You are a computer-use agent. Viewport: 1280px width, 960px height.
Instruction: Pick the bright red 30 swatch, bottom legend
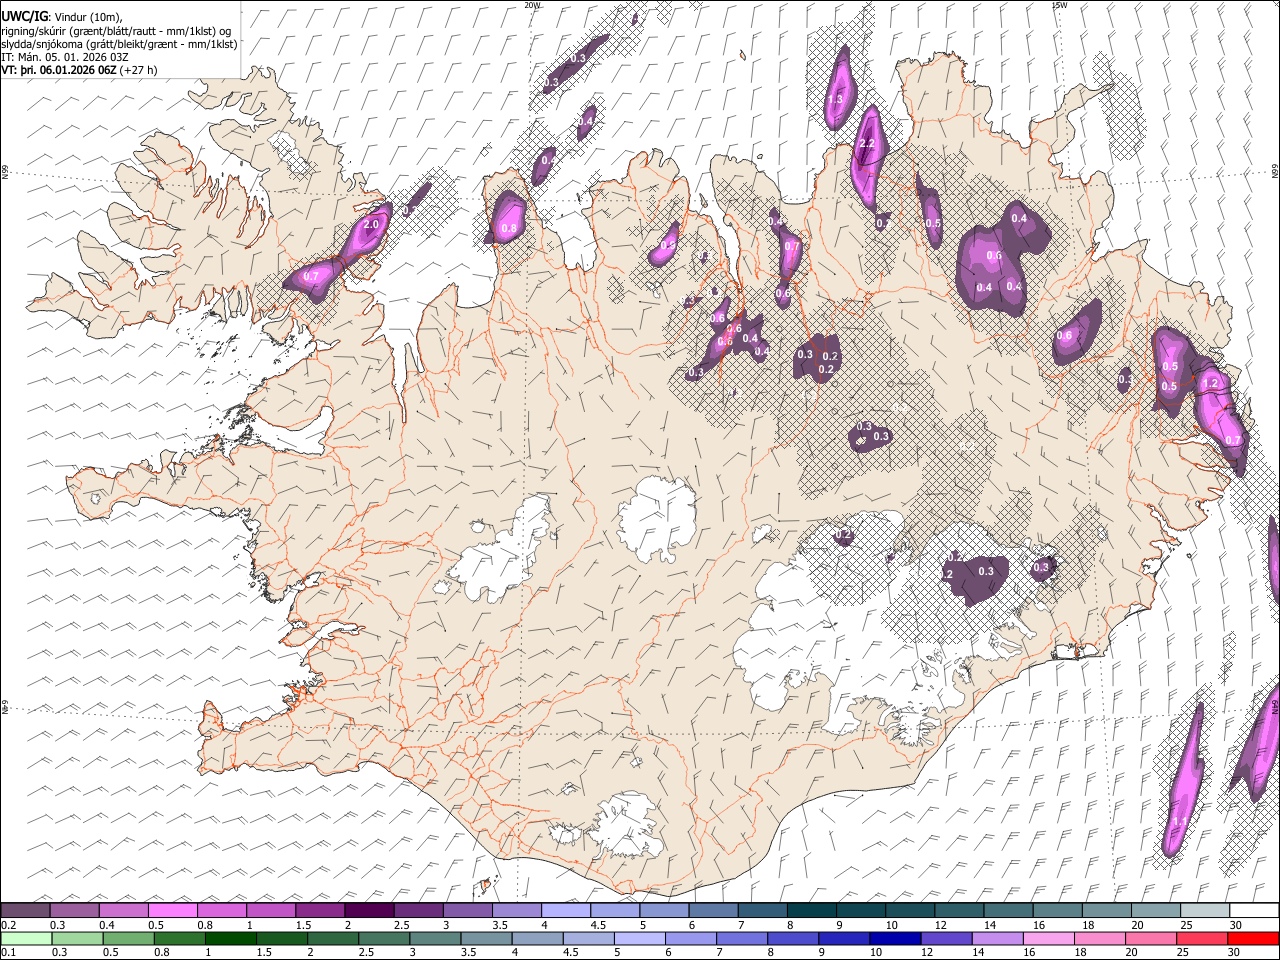[x=1252, y=938]
